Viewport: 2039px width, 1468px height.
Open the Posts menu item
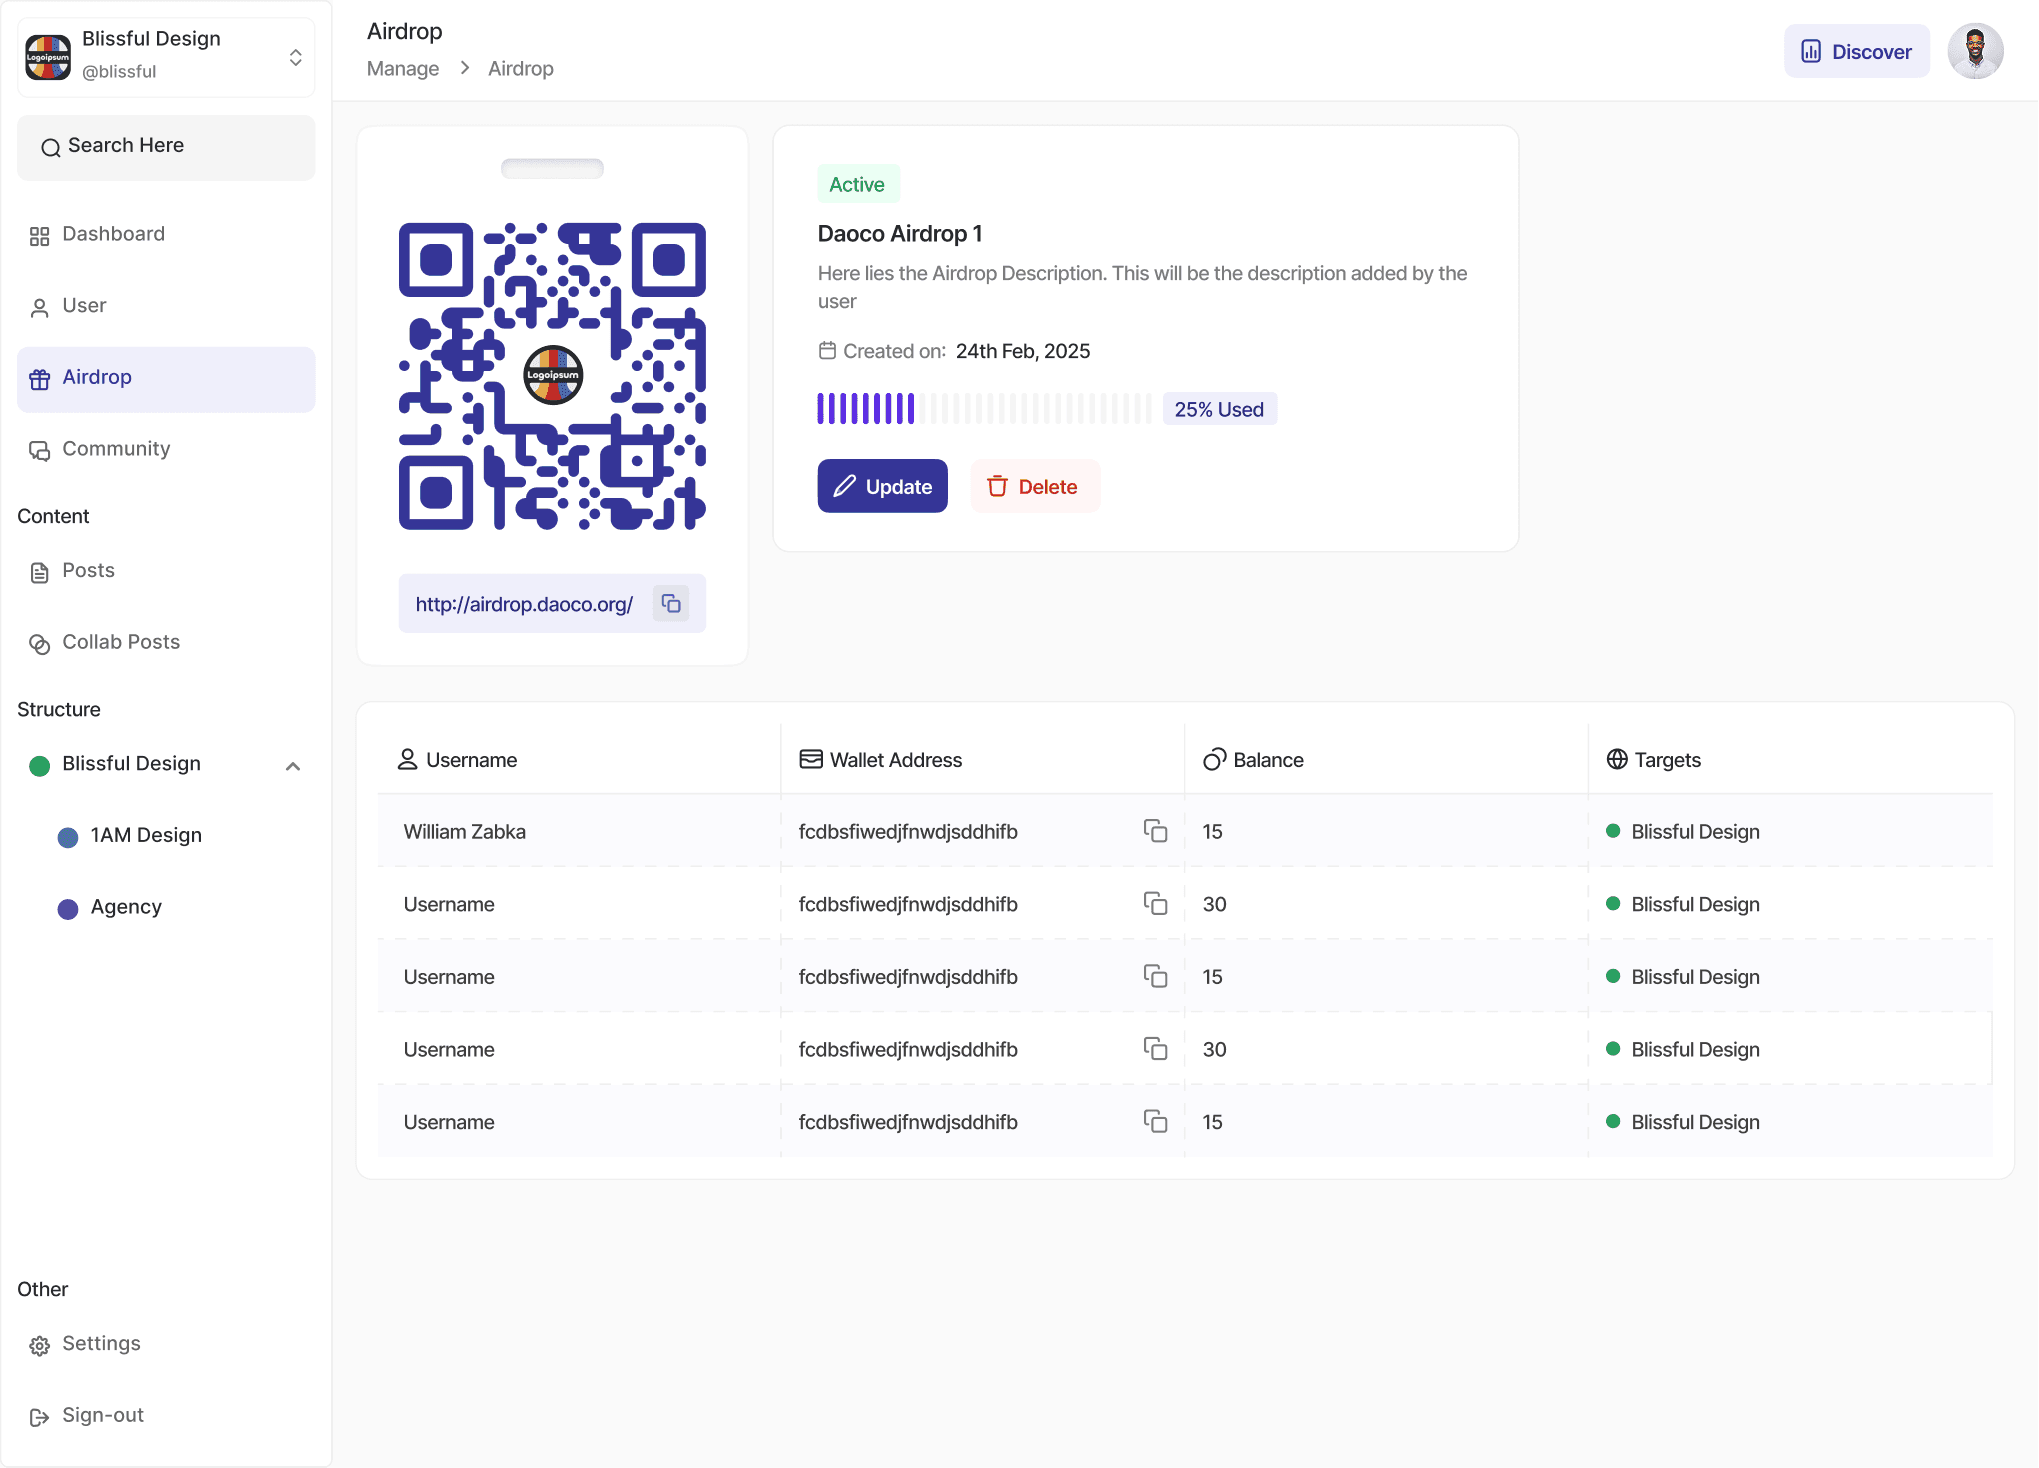point(88,571)
